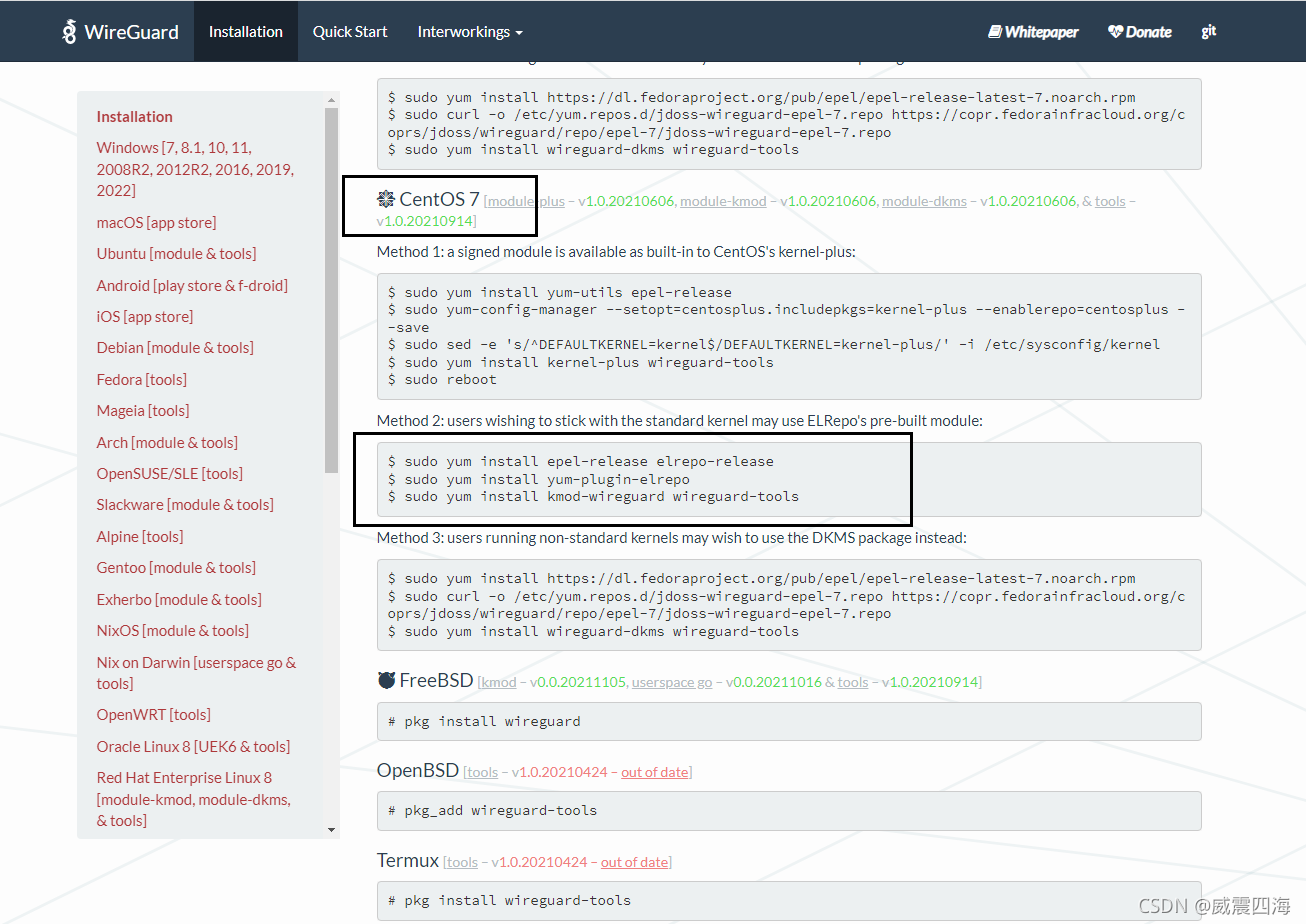Viewport: 1306px width, 924px height.
Task: Open the git repository link
Action: point(1208,31)
